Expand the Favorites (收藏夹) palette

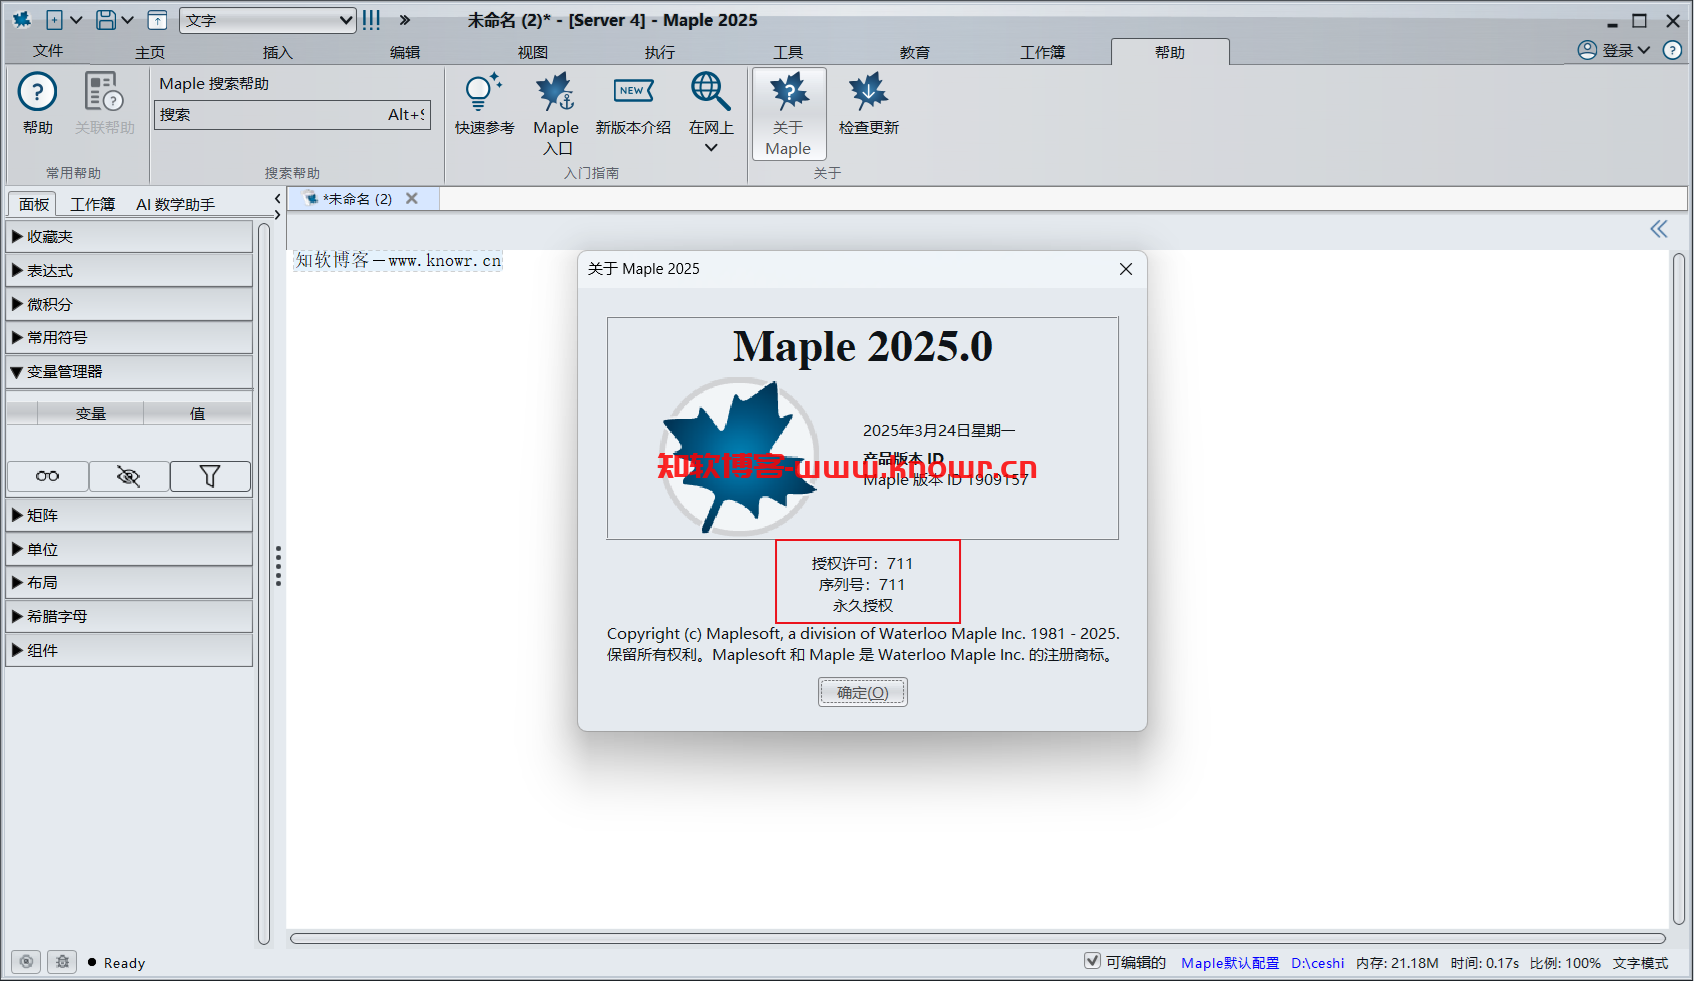(129, 237)
